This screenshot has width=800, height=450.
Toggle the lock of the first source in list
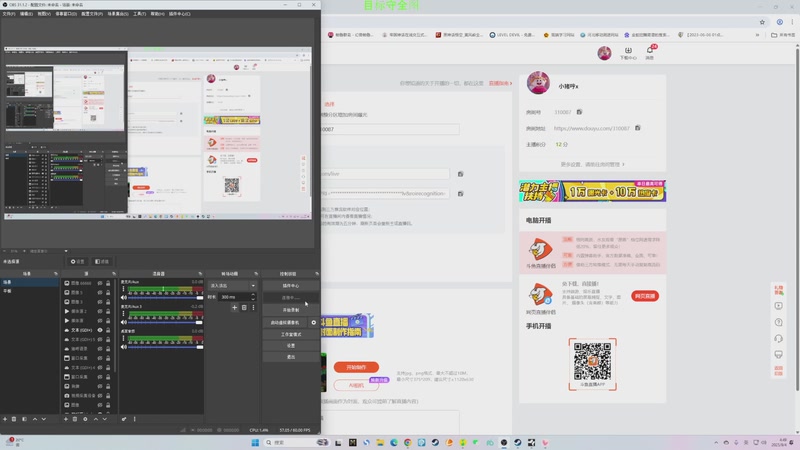(108, 283)
